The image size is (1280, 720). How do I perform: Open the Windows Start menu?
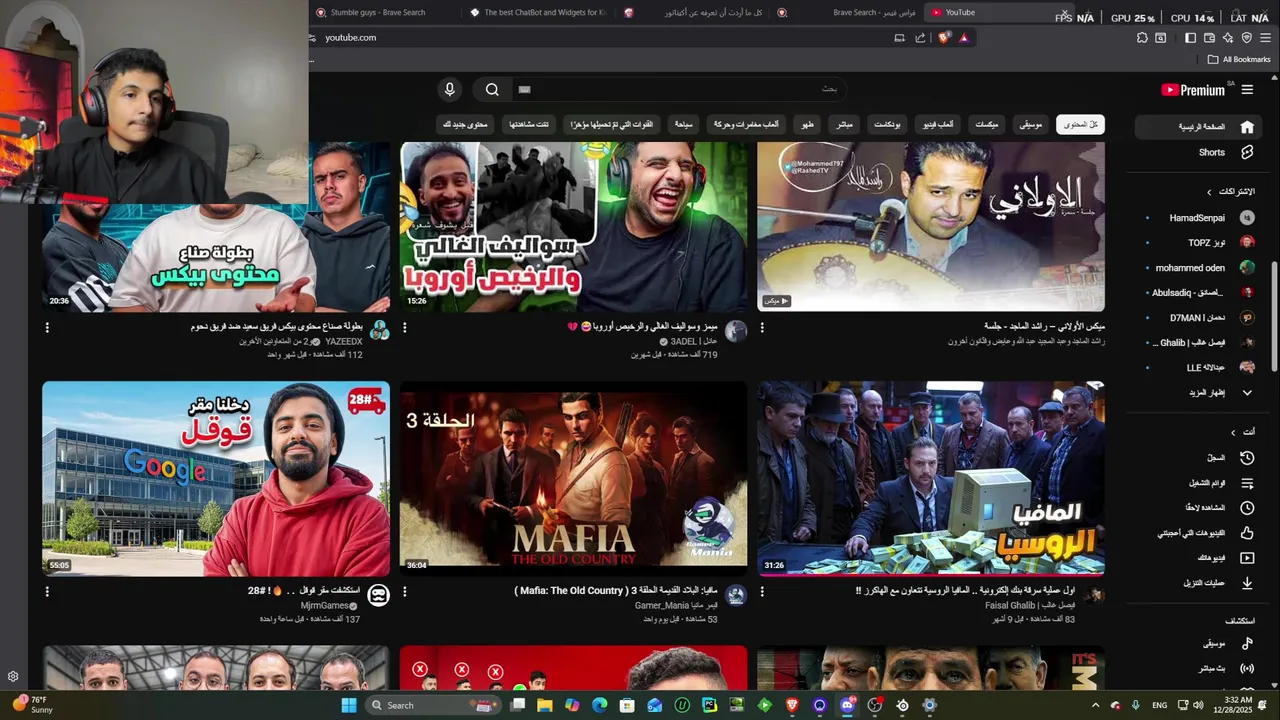tap(349, 705)
